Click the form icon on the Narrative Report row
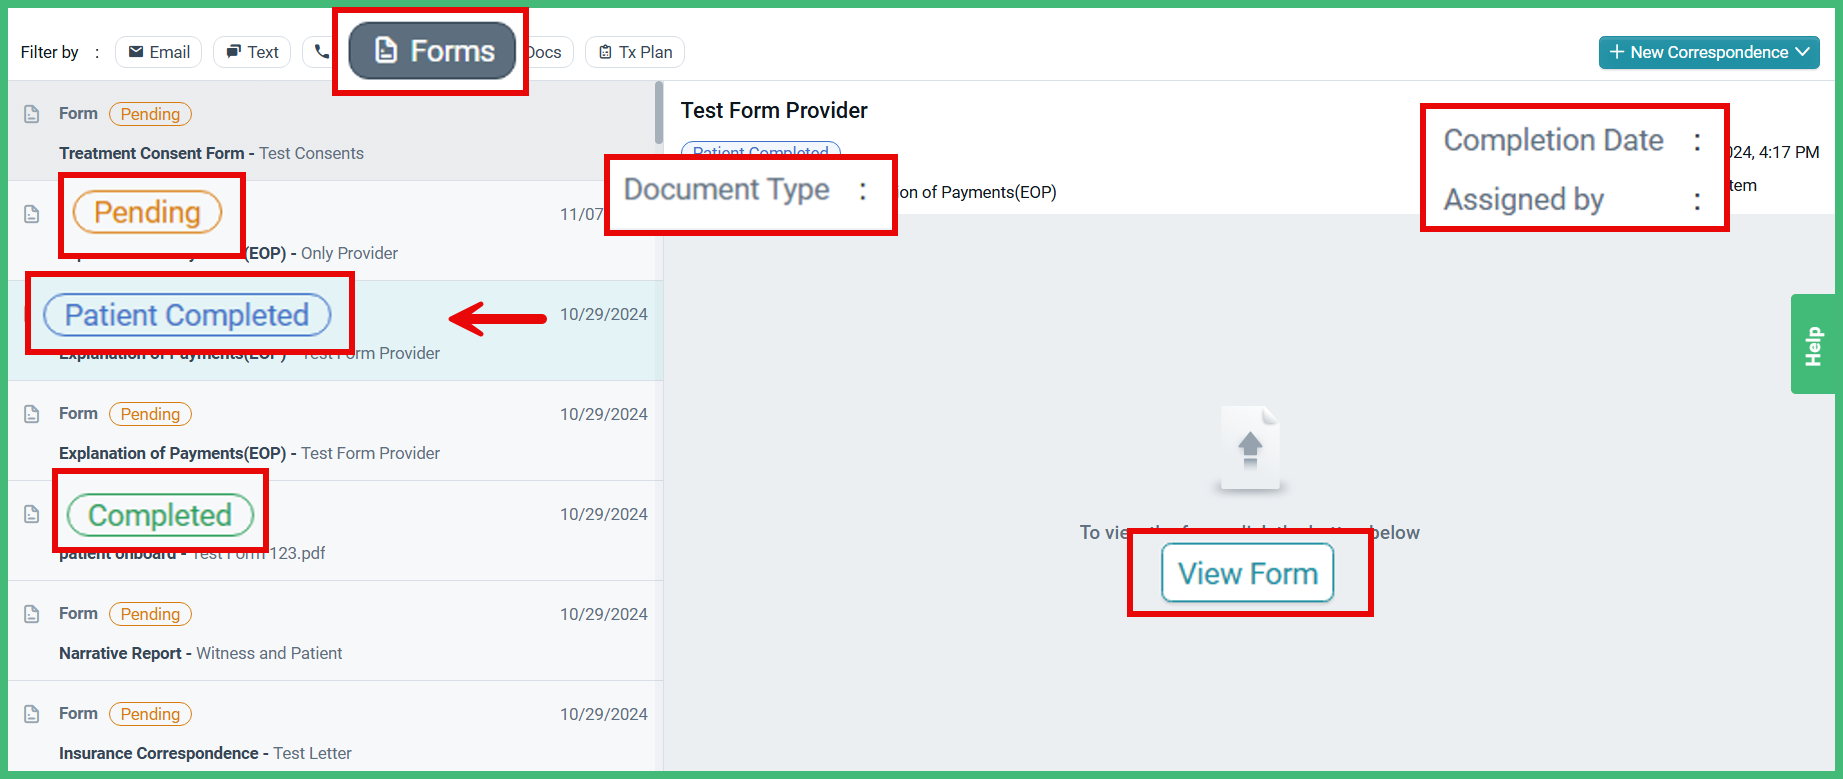This screenshot has width=1843, height=779. [x=32, y=614]
